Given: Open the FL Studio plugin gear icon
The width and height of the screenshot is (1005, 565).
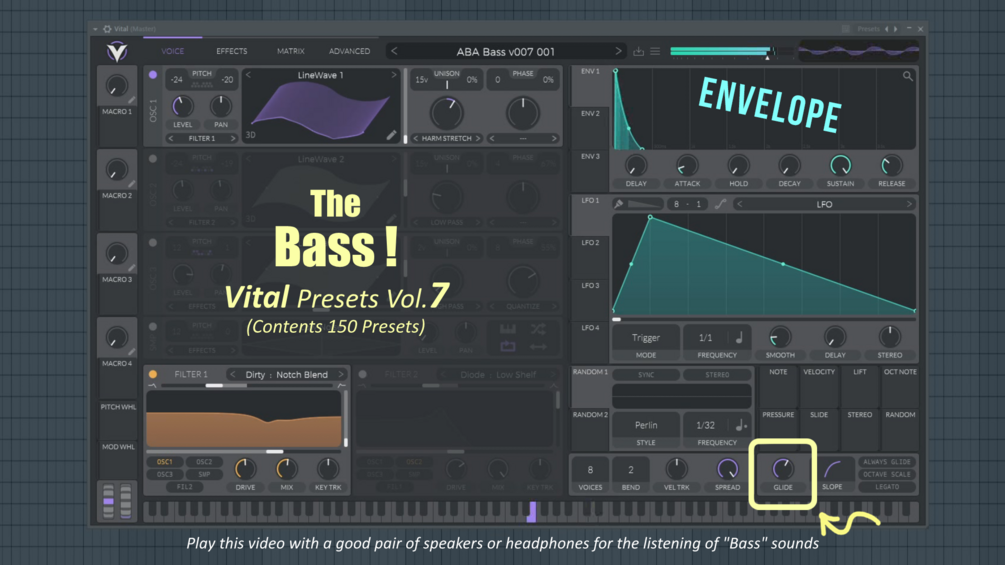Looking at the screenshot, I should (x=107, y=29).
